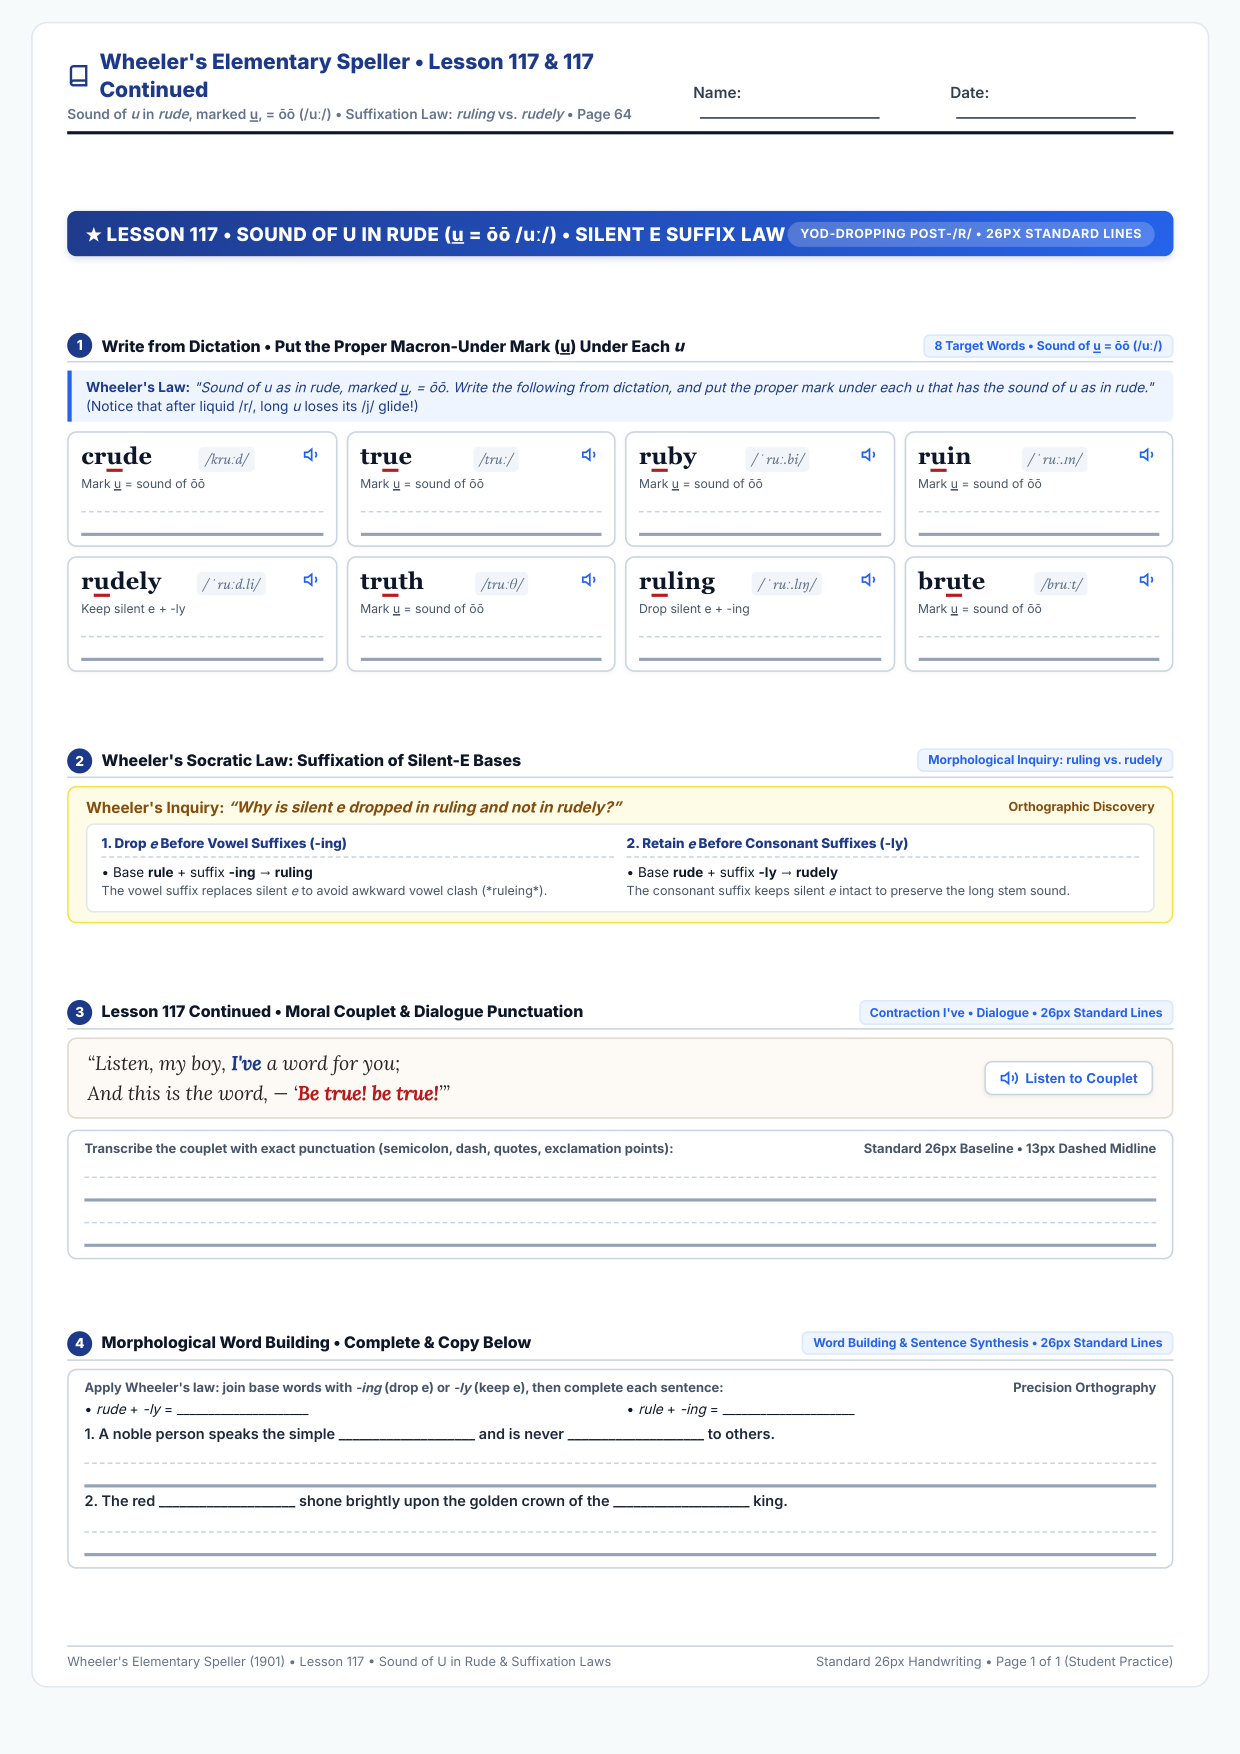Click the first blank in sentence 1
The image size is (1240, 1754).
pyautogui.click(x=407, y=1435)
